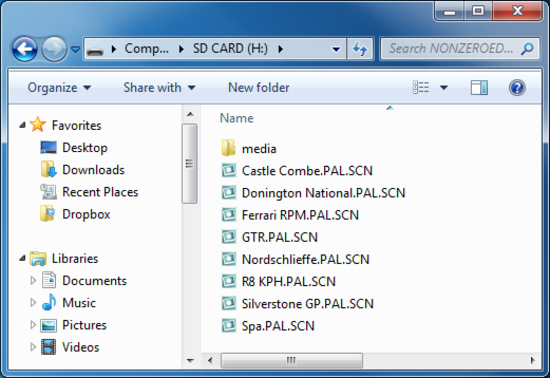Image resolution: width=550 pixels, height=378 pixels.
Task: Click the Desktop icon in Favorites
Action: [48, 148]
